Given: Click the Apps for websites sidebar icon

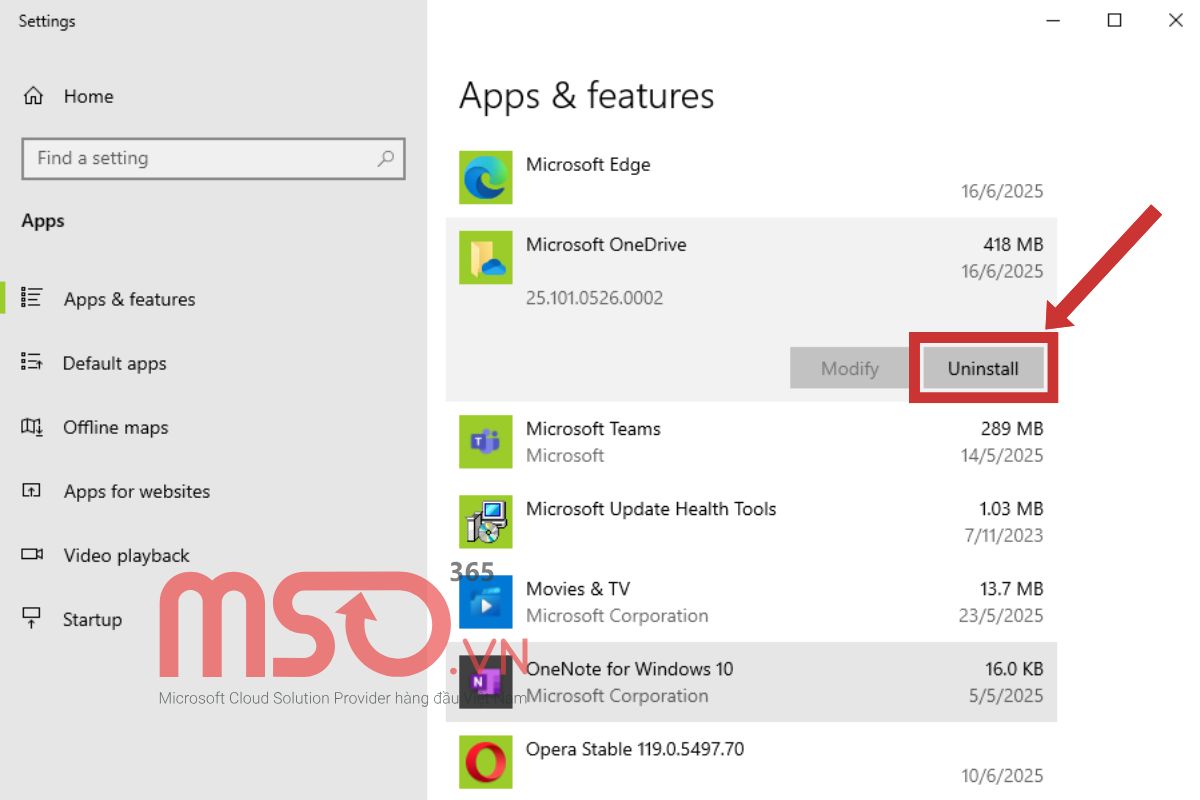Looking at the screenshot, I should pos(32,491).
